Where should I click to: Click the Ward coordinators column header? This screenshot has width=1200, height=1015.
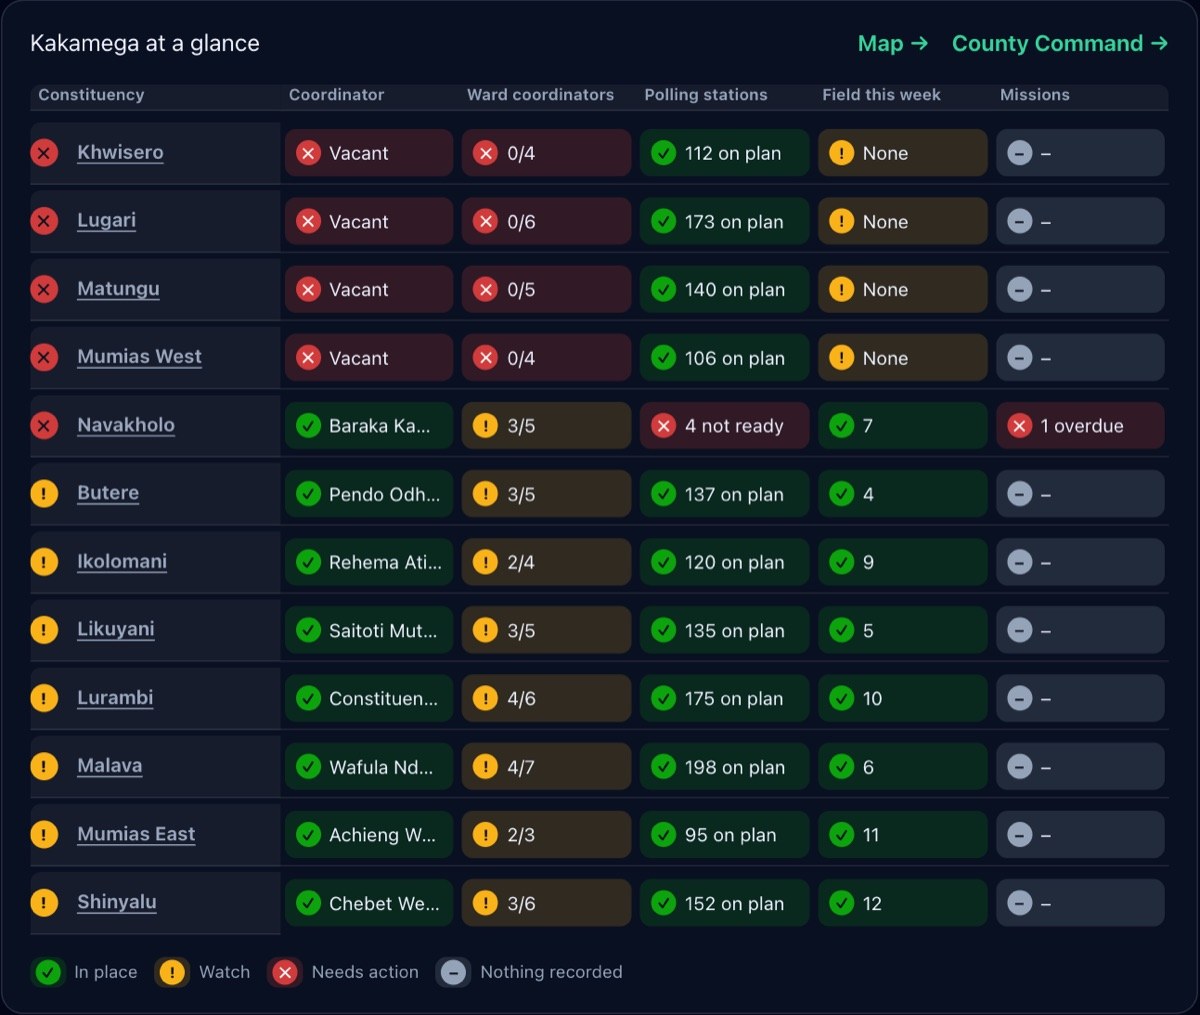point(540,95)
